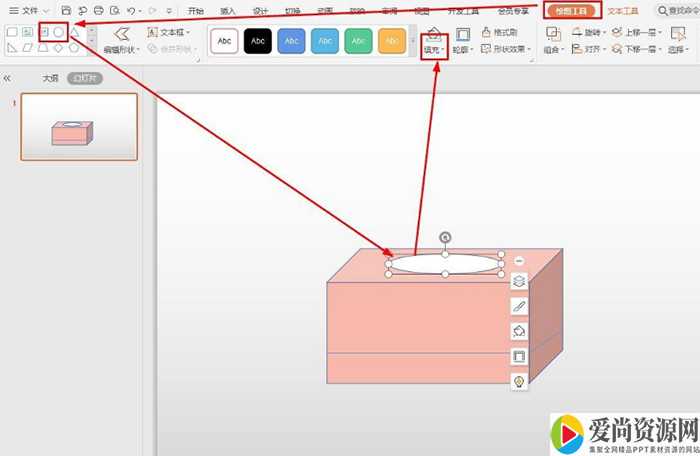Image resolution: width=700 pixels, height=456 pixels.
Task: Click the save icon in the quick toolbar
Action: coord(66,10)
